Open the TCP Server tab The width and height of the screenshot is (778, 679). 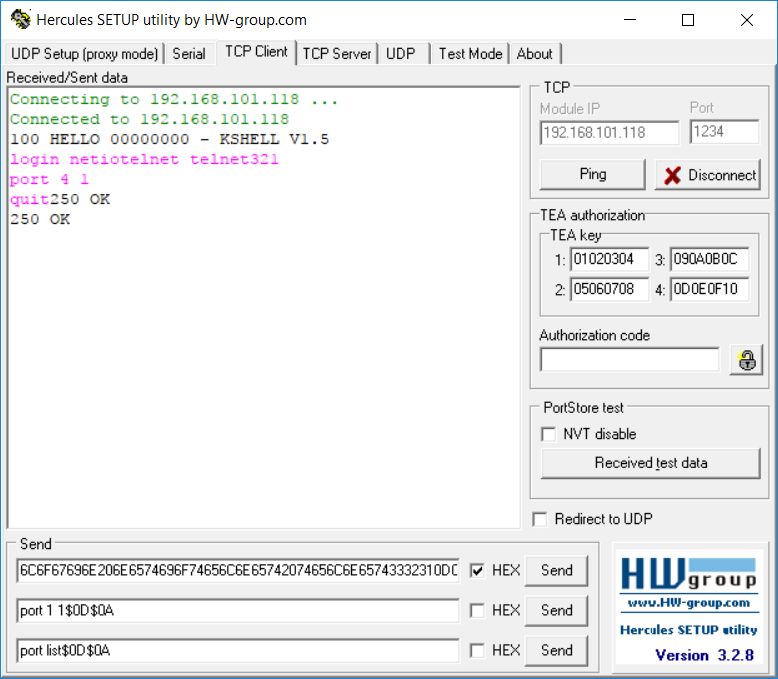point(337,54)
